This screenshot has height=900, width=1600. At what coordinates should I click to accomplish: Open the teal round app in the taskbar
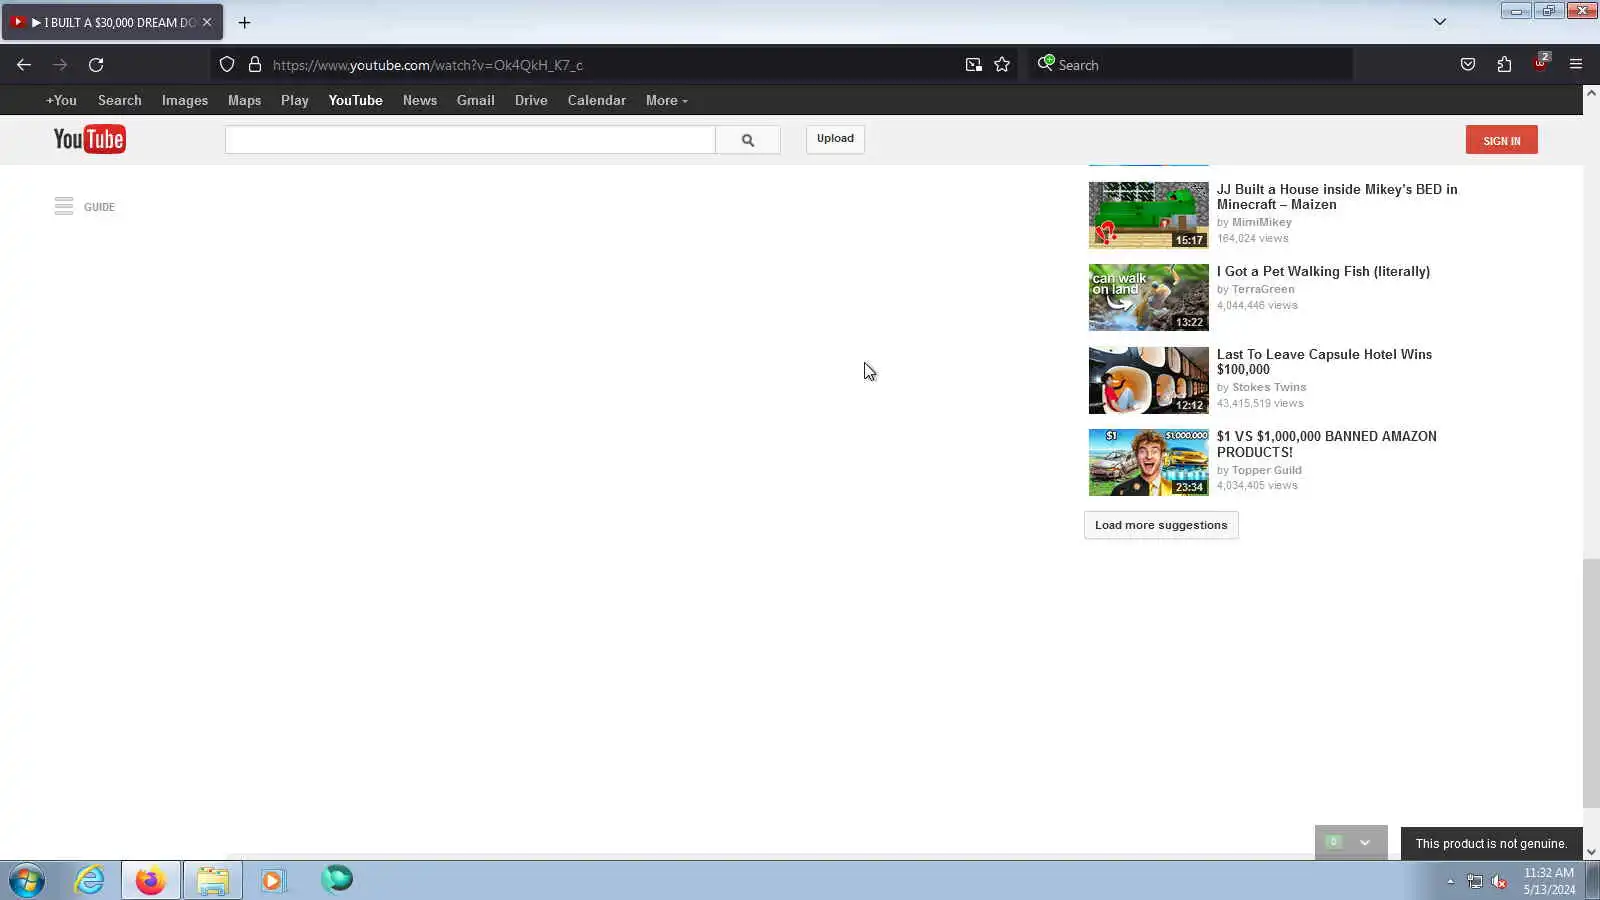[x=337, y=880]
